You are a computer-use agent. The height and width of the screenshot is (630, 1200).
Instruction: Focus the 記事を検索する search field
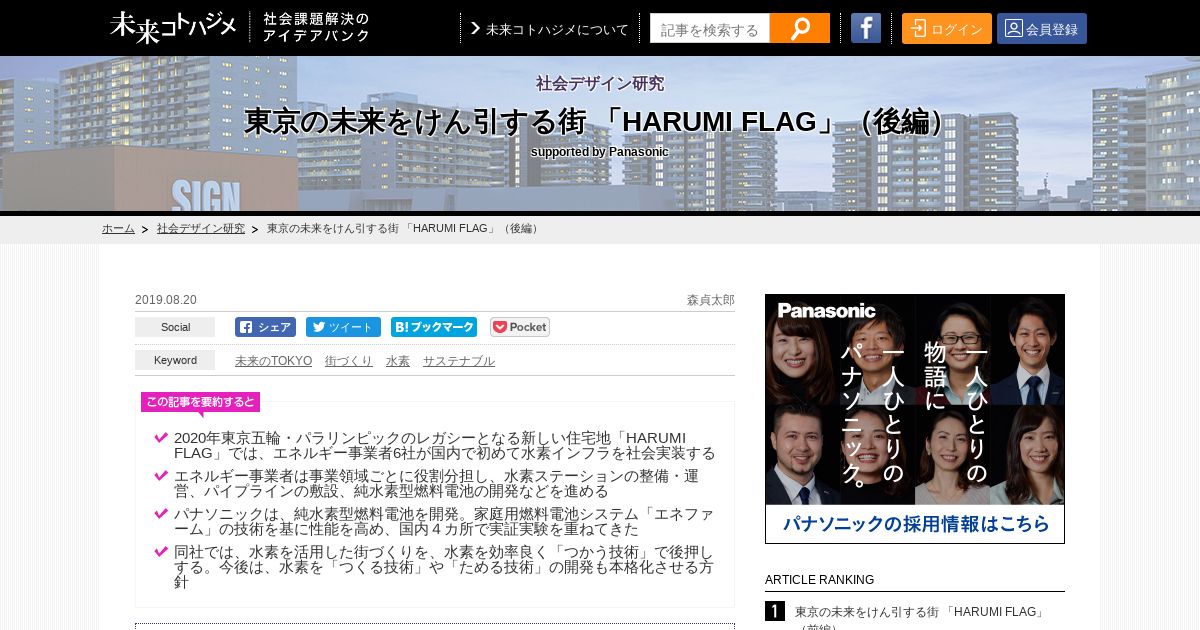point(710,28)
